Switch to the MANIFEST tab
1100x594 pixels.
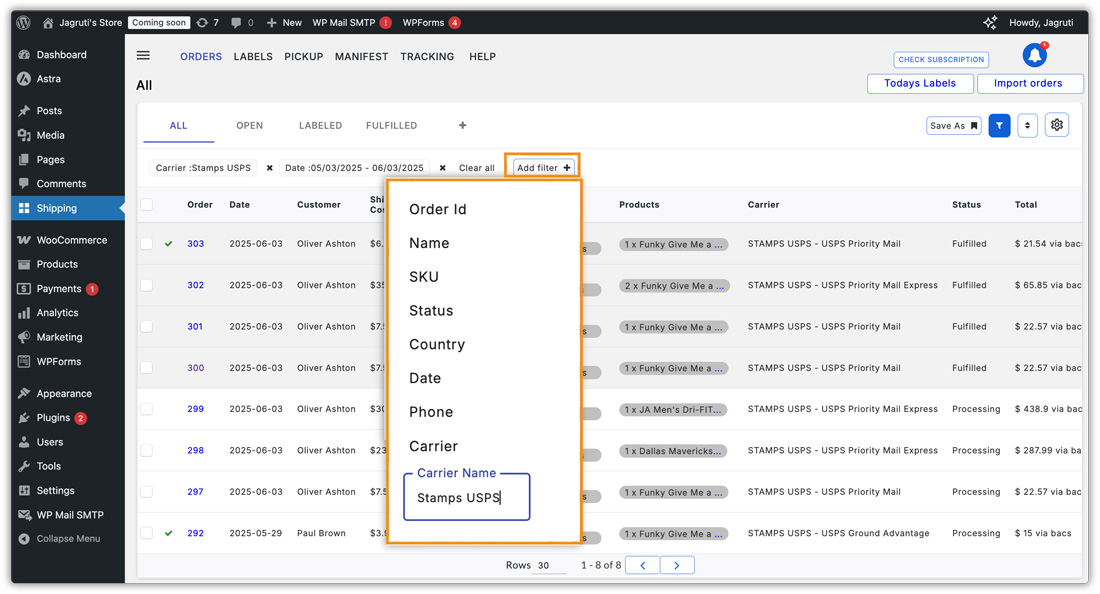(x=361, y=56)
